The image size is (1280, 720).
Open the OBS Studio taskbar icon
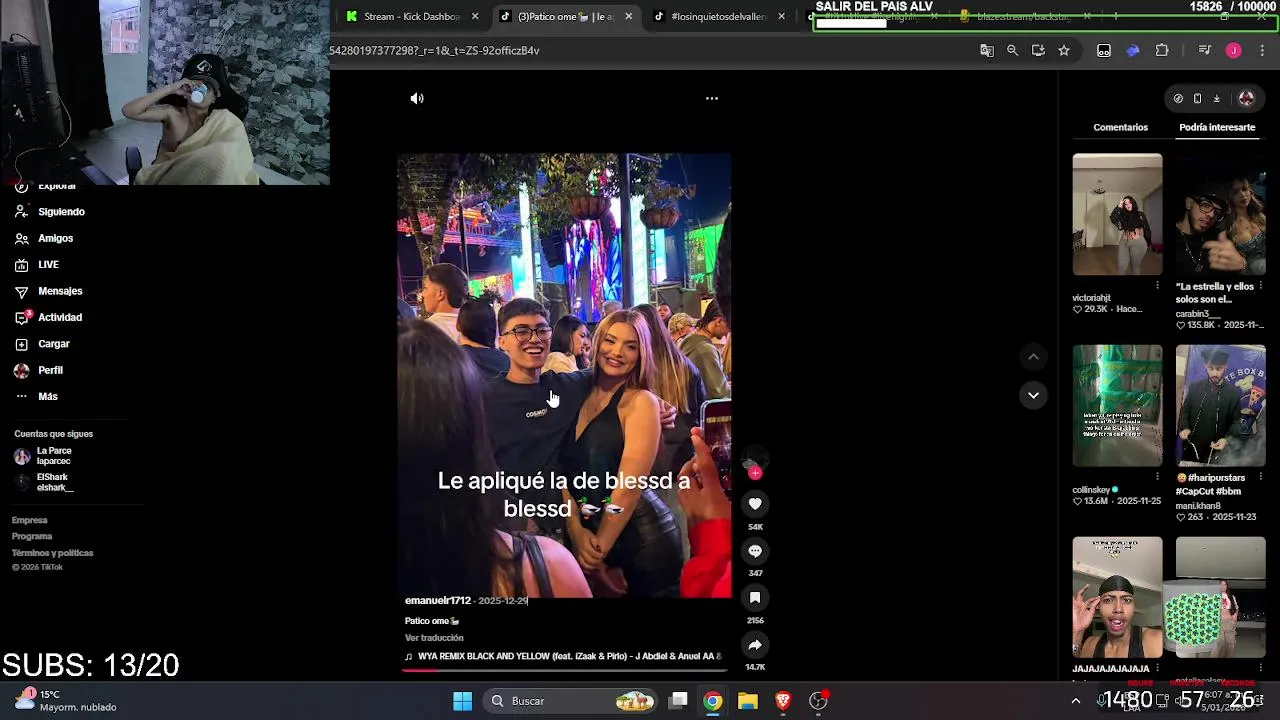click(x=818, y=701)
